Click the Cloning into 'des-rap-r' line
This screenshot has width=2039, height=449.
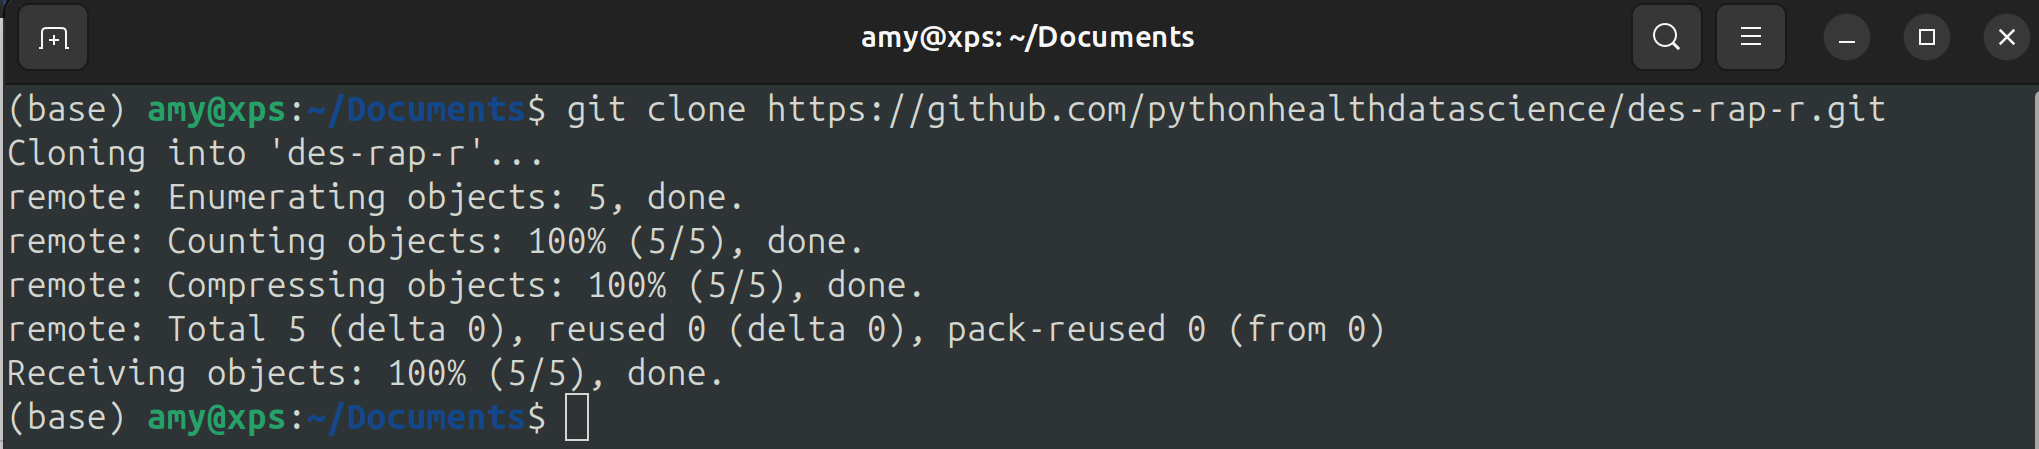[x=275, y=154]
